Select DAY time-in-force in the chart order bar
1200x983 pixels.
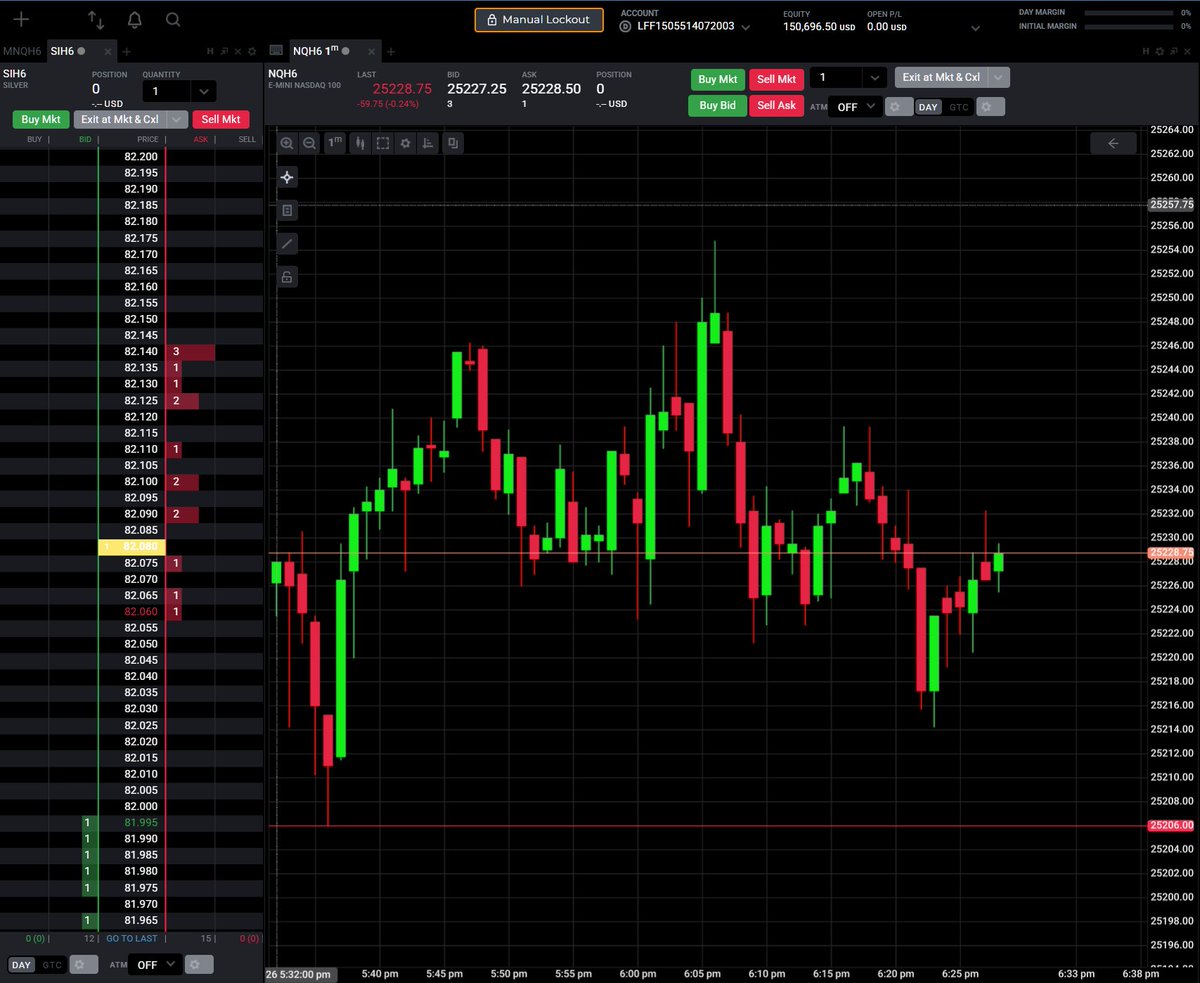pos(929,107)
